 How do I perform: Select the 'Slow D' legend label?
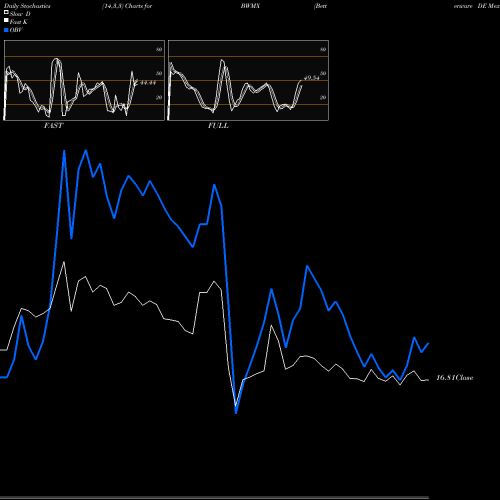pos(20,14)
